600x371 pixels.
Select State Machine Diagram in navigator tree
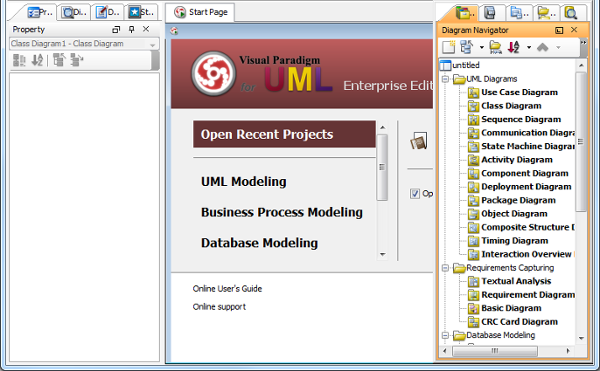528,146
